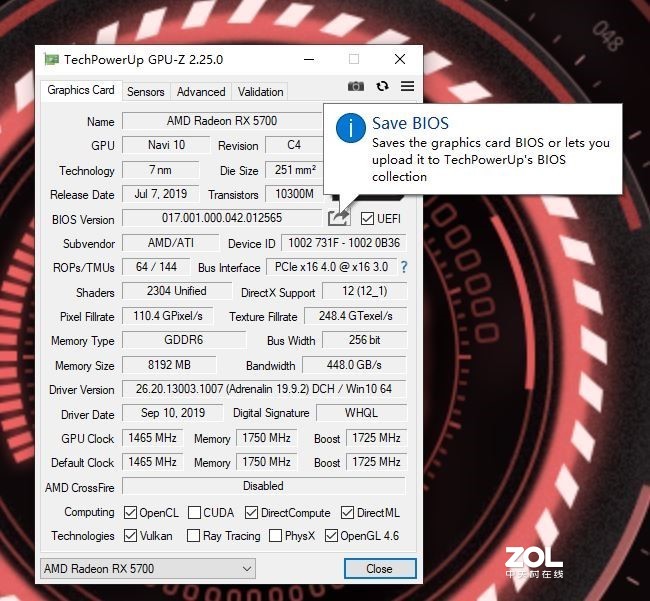Click the GPU Clock value 1465 MHz
Viewport: 650px width, 601px height.
[x=152, y=438]
